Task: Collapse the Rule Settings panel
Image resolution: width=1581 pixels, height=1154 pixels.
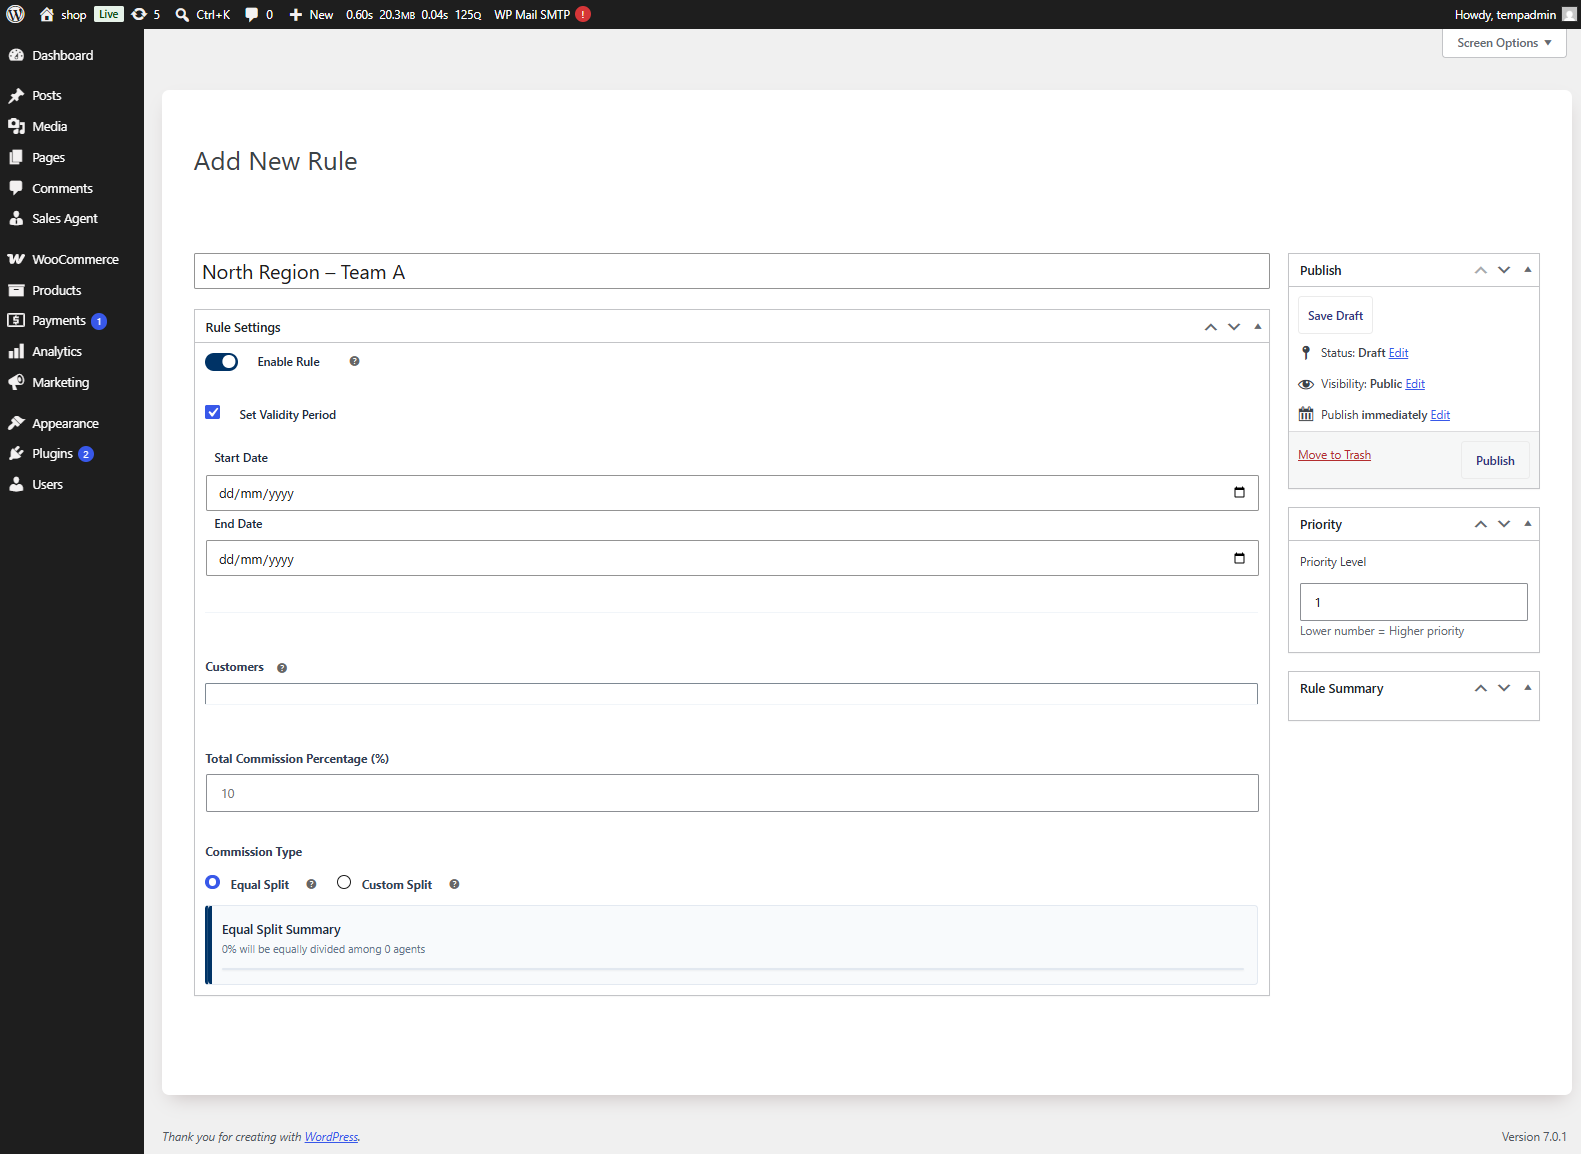Action: tap(1258, 327)
